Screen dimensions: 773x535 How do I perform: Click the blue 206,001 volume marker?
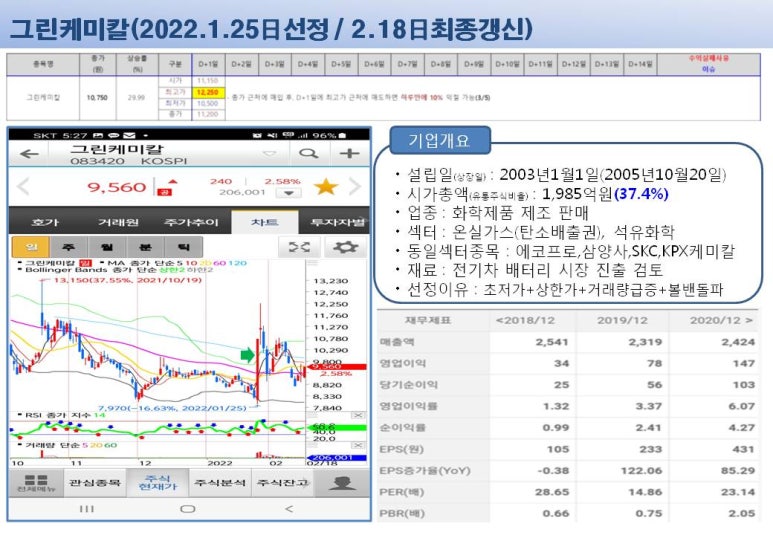[x=336, y=458]
